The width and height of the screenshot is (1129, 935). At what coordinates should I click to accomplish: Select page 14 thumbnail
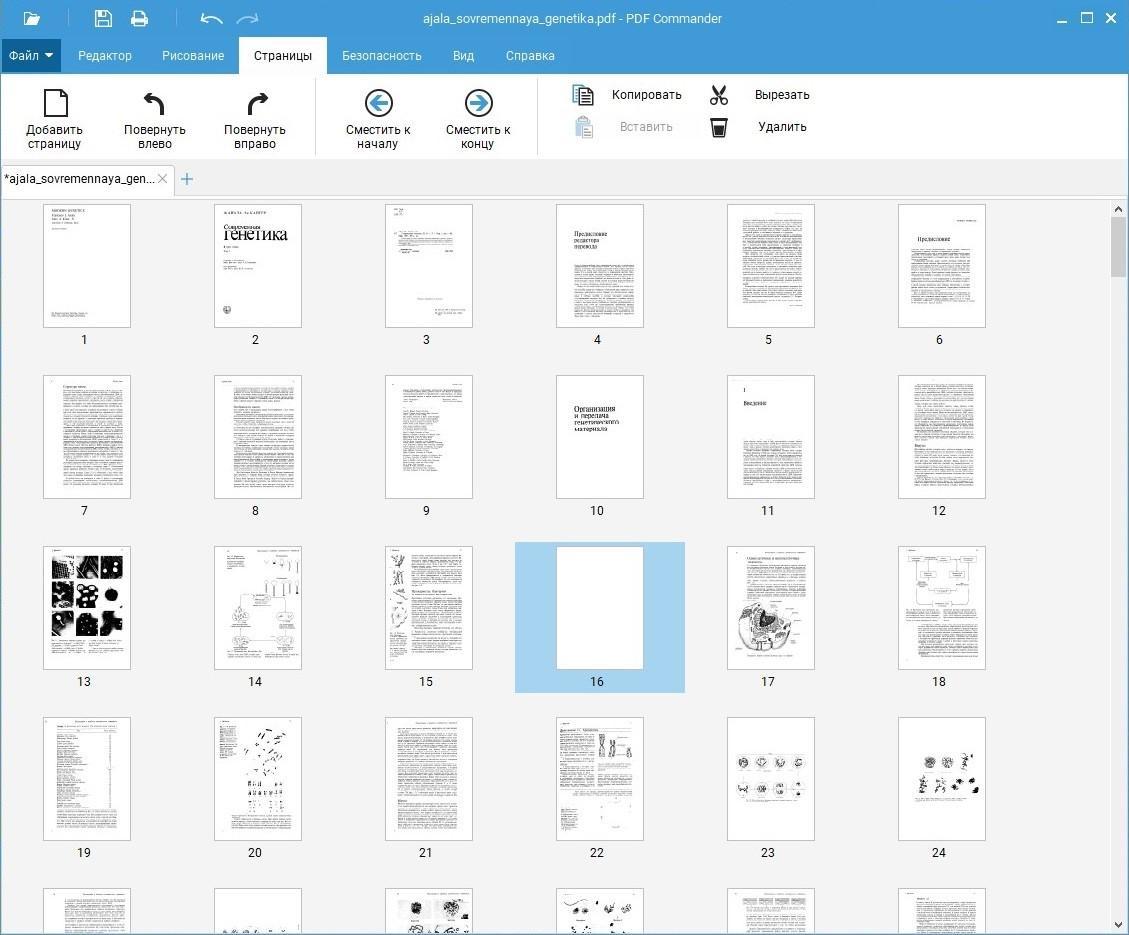pos(258,607)
